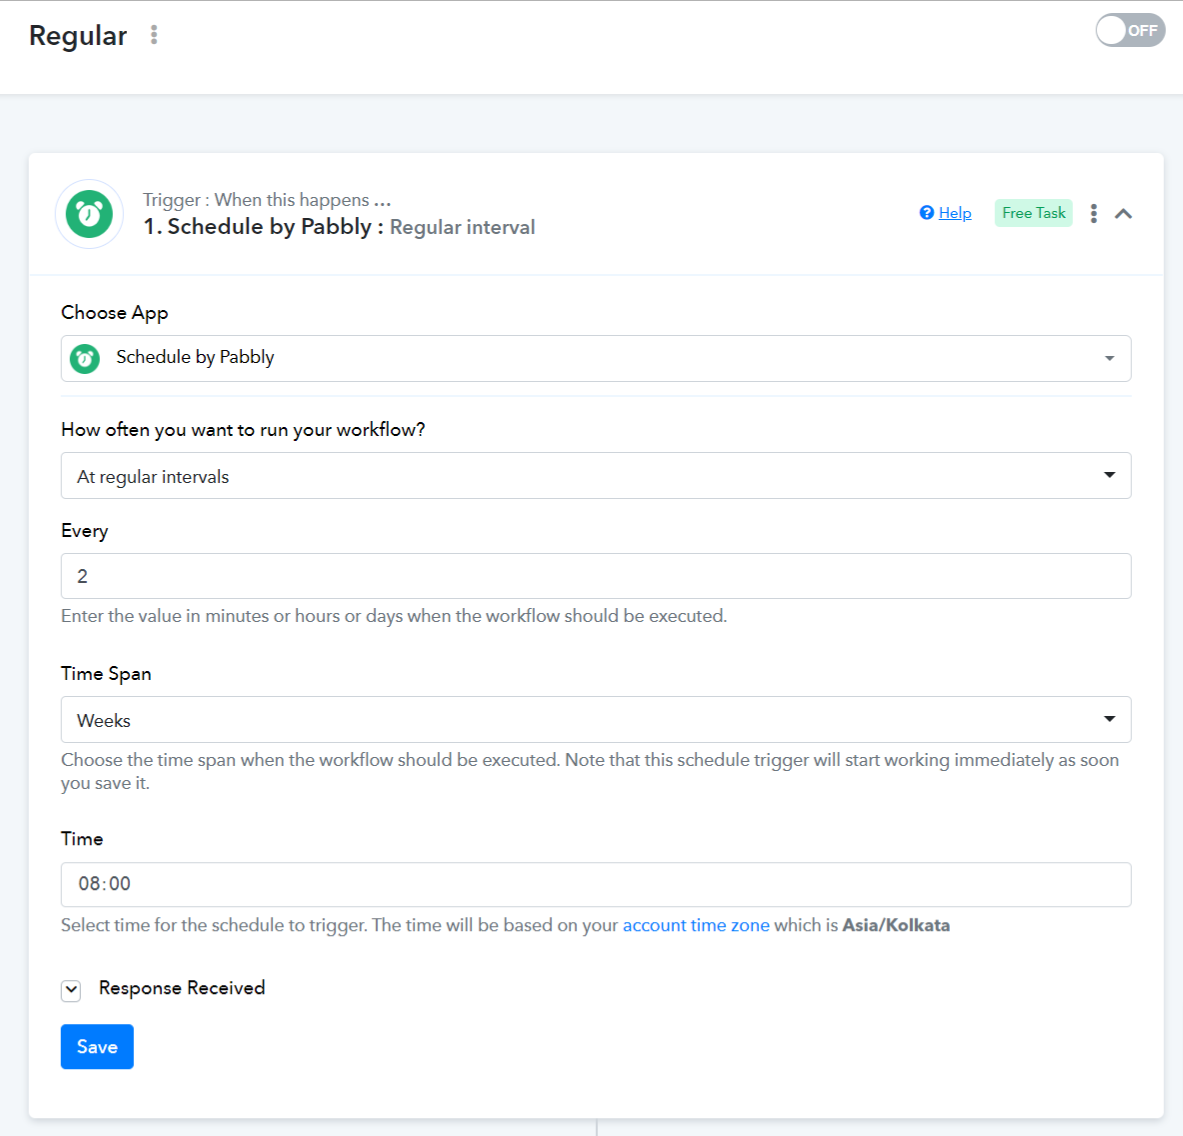1183x1136 pixels.
Task: Click the caret arrow of the Time Span dropdown
Action: [x=1109, y=719]
